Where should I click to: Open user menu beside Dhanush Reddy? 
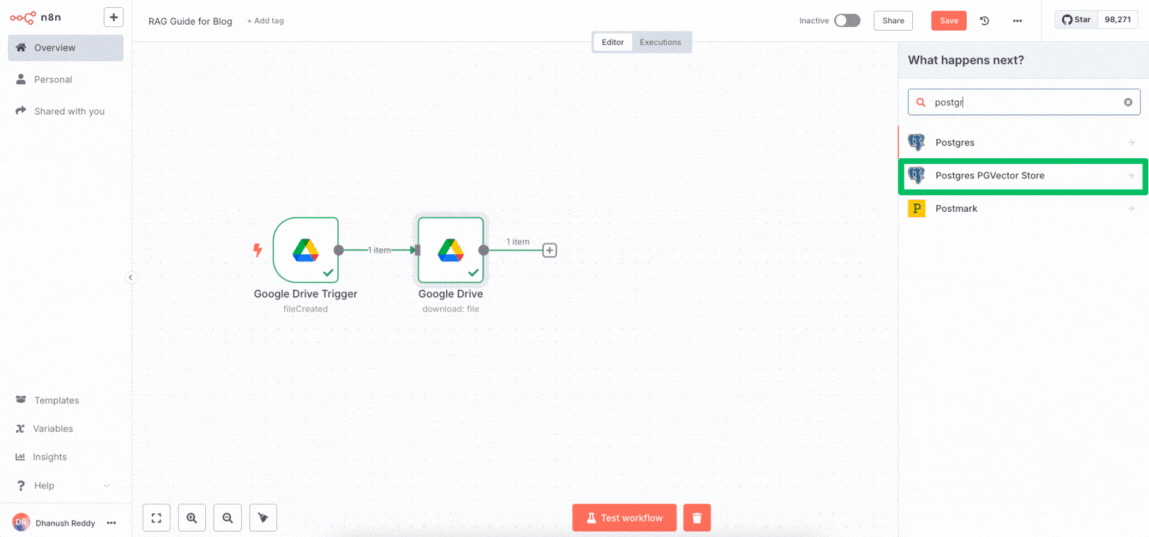pyautogui.click(x=111, y=523)
